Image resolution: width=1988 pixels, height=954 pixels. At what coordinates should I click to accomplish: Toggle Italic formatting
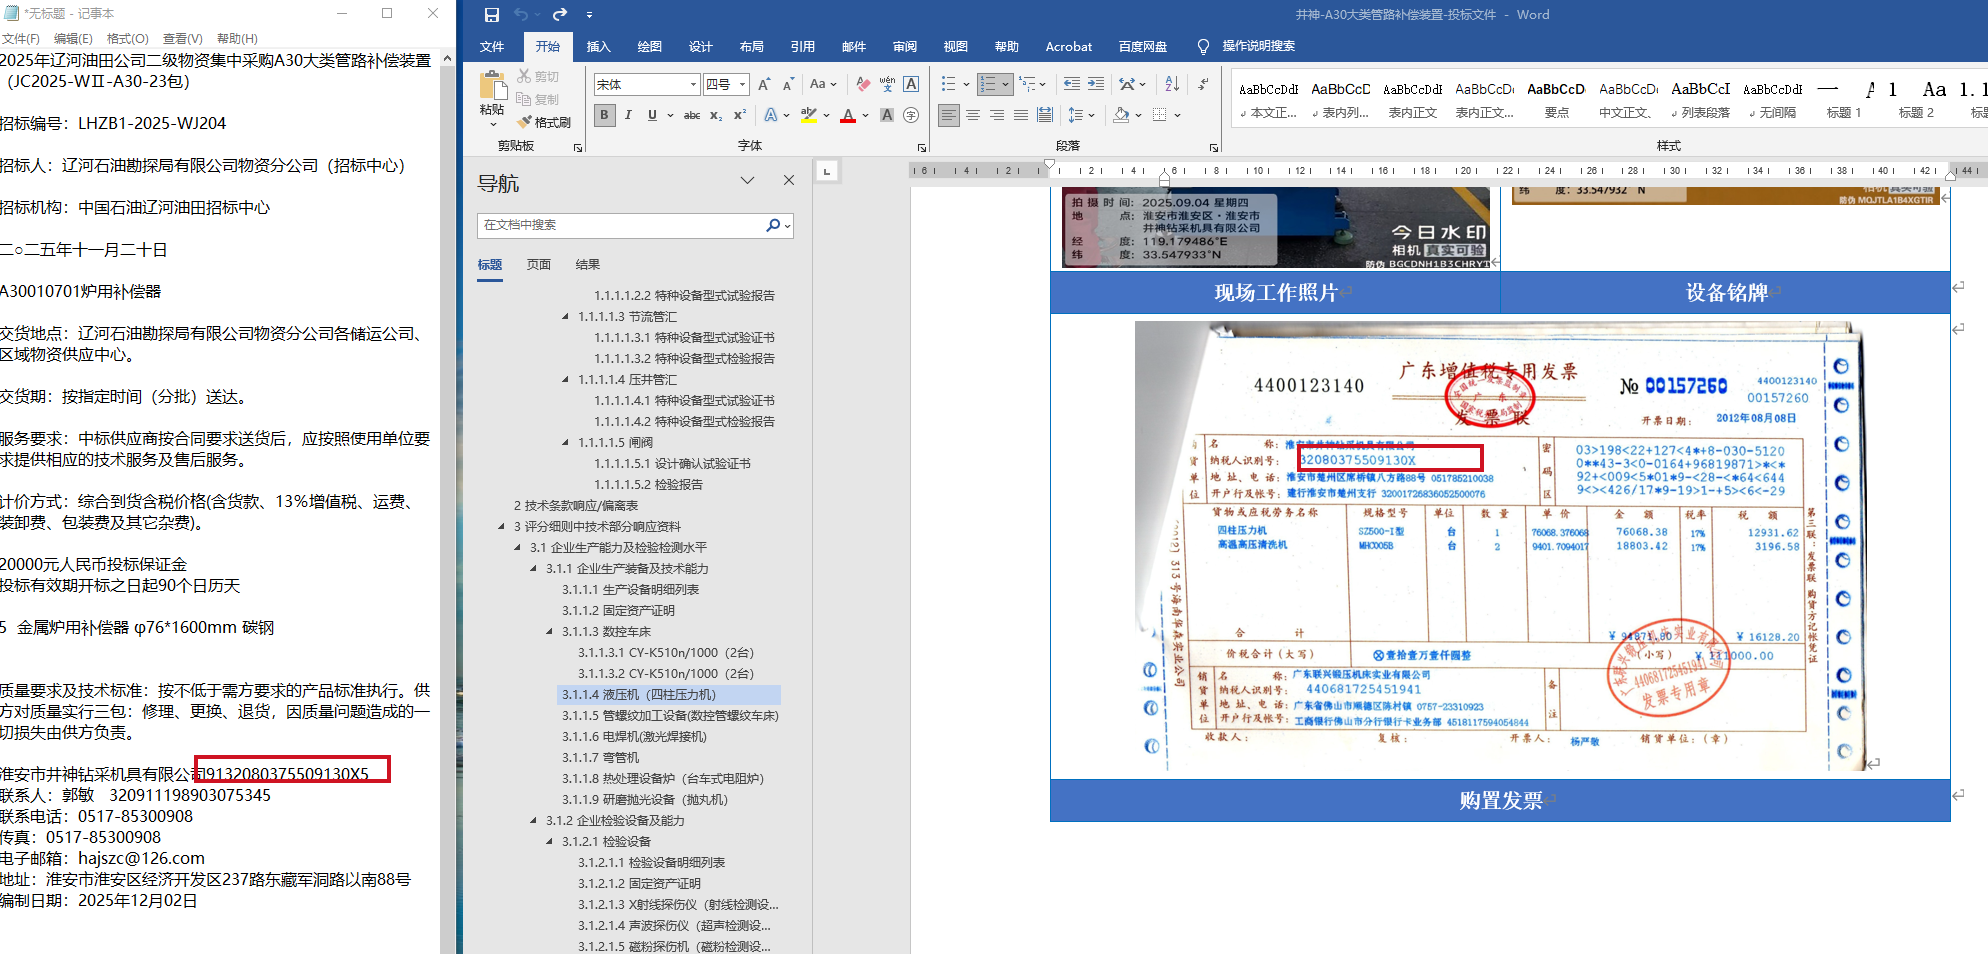coord(628,115)
